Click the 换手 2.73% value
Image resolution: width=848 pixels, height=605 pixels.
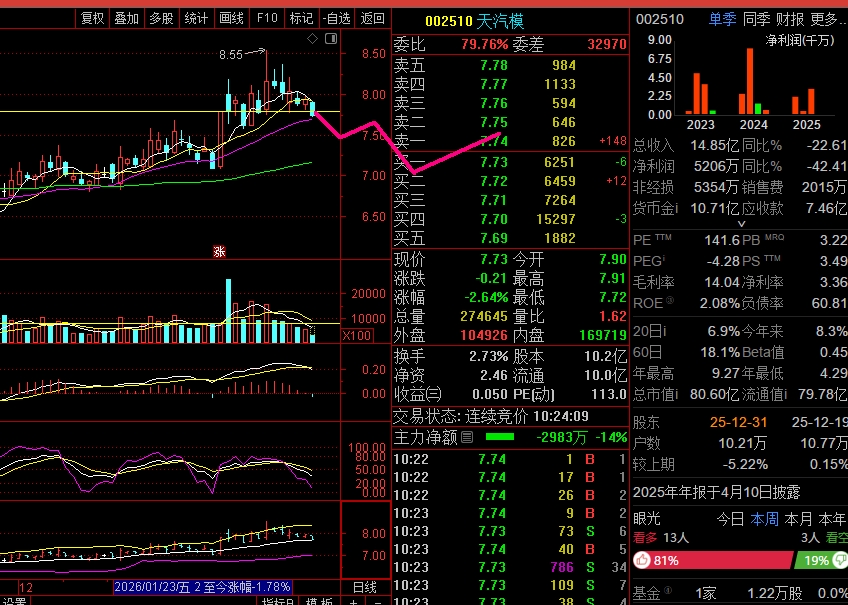point(488,356)
